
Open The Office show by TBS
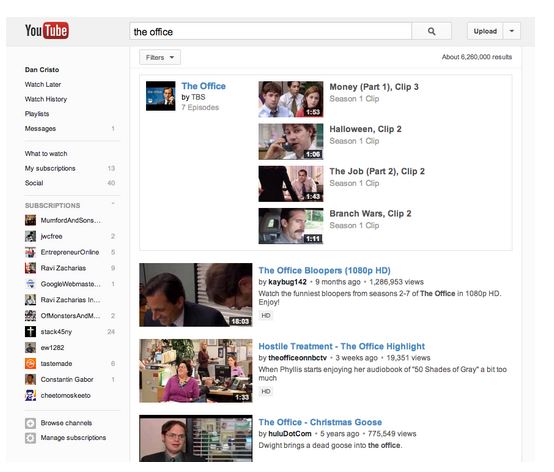[204, 86]
